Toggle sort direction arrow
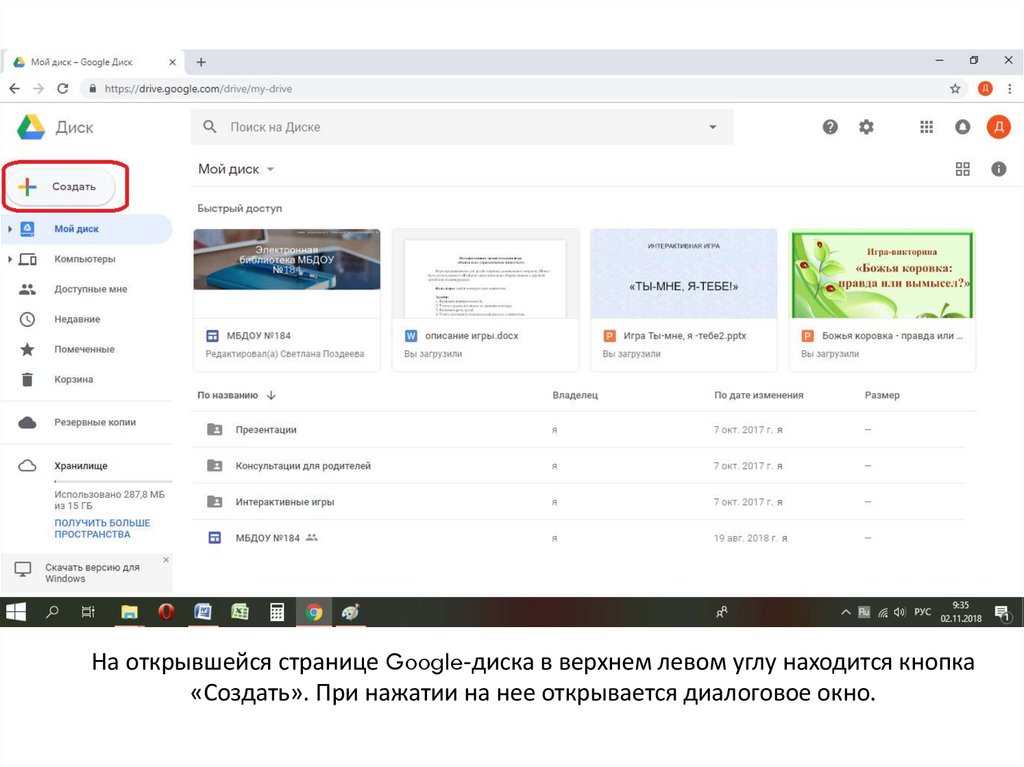The width and height of the screenshot is (1024, 767). pos(271,395)
